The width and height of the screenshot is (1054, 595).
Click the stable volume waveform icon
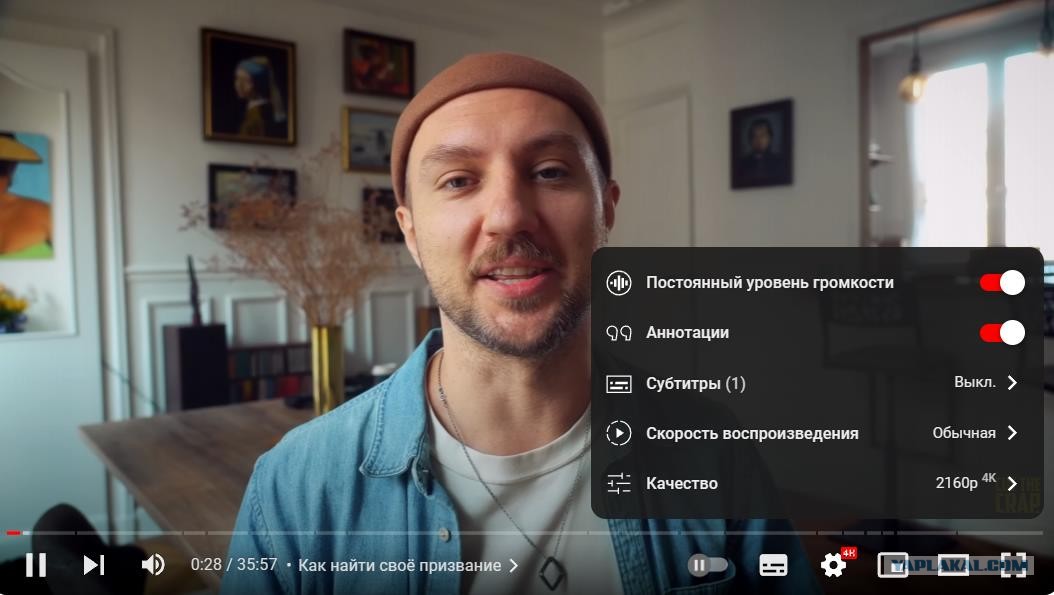click(618, 282)
